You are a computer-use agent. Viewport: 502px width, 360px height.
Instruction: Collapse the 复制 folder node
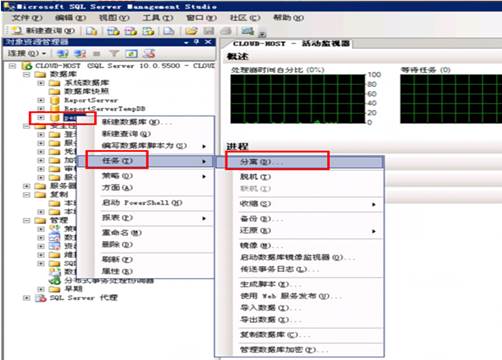(27, 195)
